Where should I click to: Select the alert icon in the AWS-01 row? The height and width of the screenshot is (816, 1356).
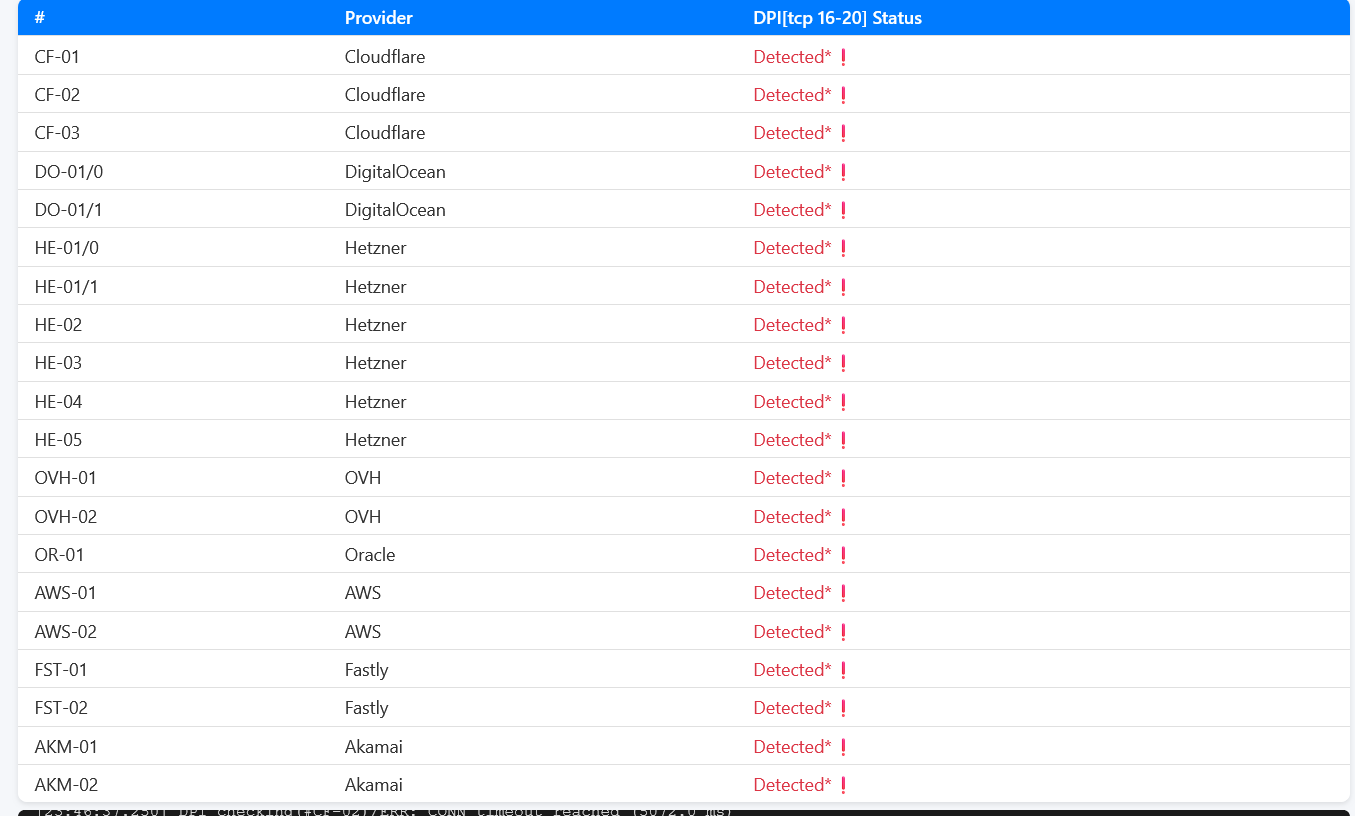[x=843, y=593]
